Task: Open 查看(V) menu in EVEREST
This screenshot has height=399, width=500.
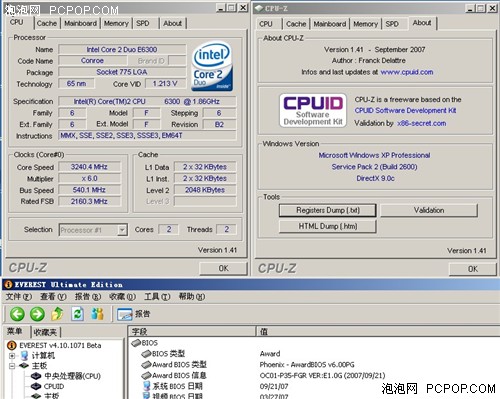Action: pyautogui.click(x=53, y=296)
